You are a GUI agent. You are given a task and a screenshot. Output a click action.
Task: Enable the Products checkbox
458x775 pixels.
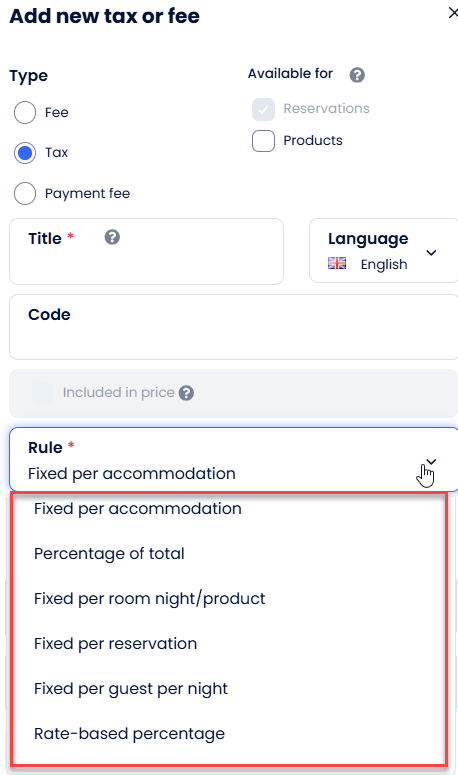pos(263,141)
